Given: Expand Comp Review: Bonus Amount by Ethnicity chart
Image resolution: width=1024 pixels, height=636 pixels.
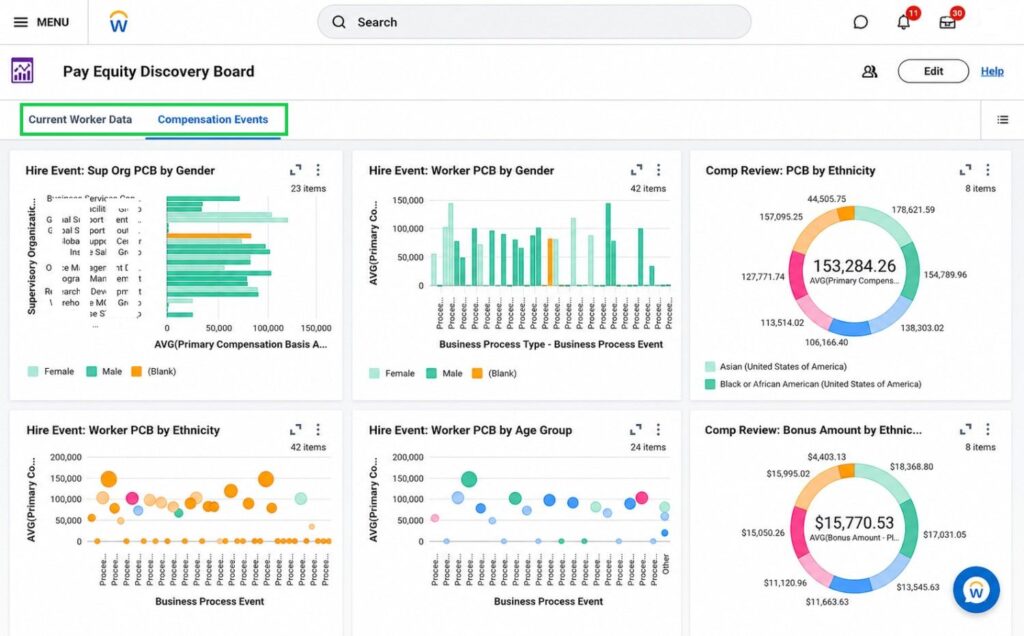Looking at the screenshot, I should 965,429.
